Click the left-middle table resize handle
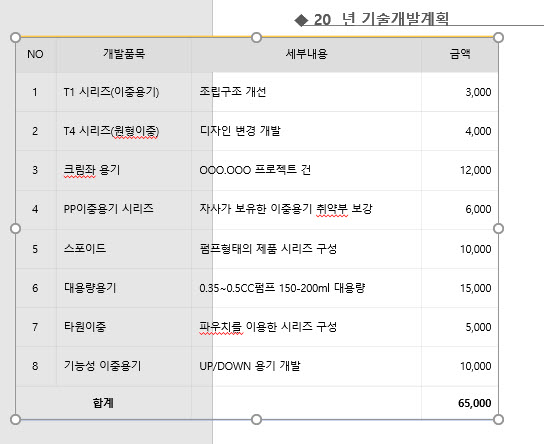This screenshot has width=544, height=444. tap(16, 229)
